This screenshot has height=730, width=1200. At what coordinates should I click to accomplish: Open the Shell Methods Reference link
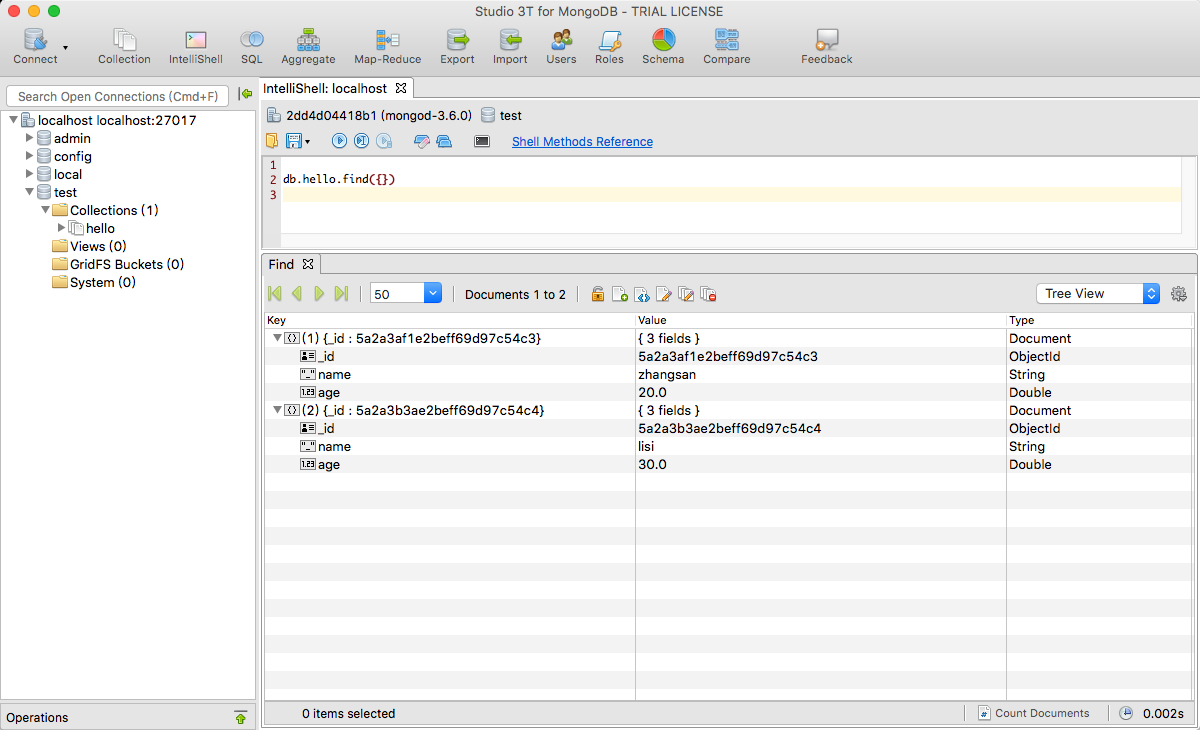point(582,142)
